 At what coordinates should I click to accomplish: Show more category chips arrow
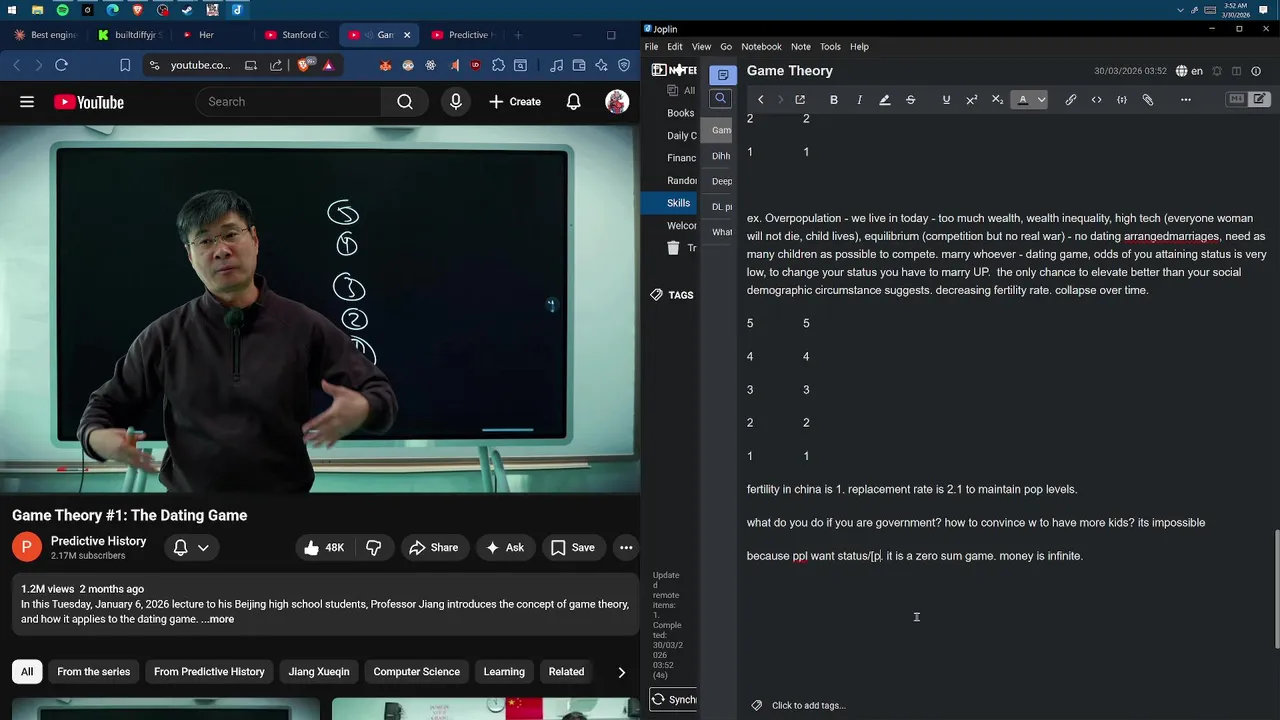tap(622, 672)
